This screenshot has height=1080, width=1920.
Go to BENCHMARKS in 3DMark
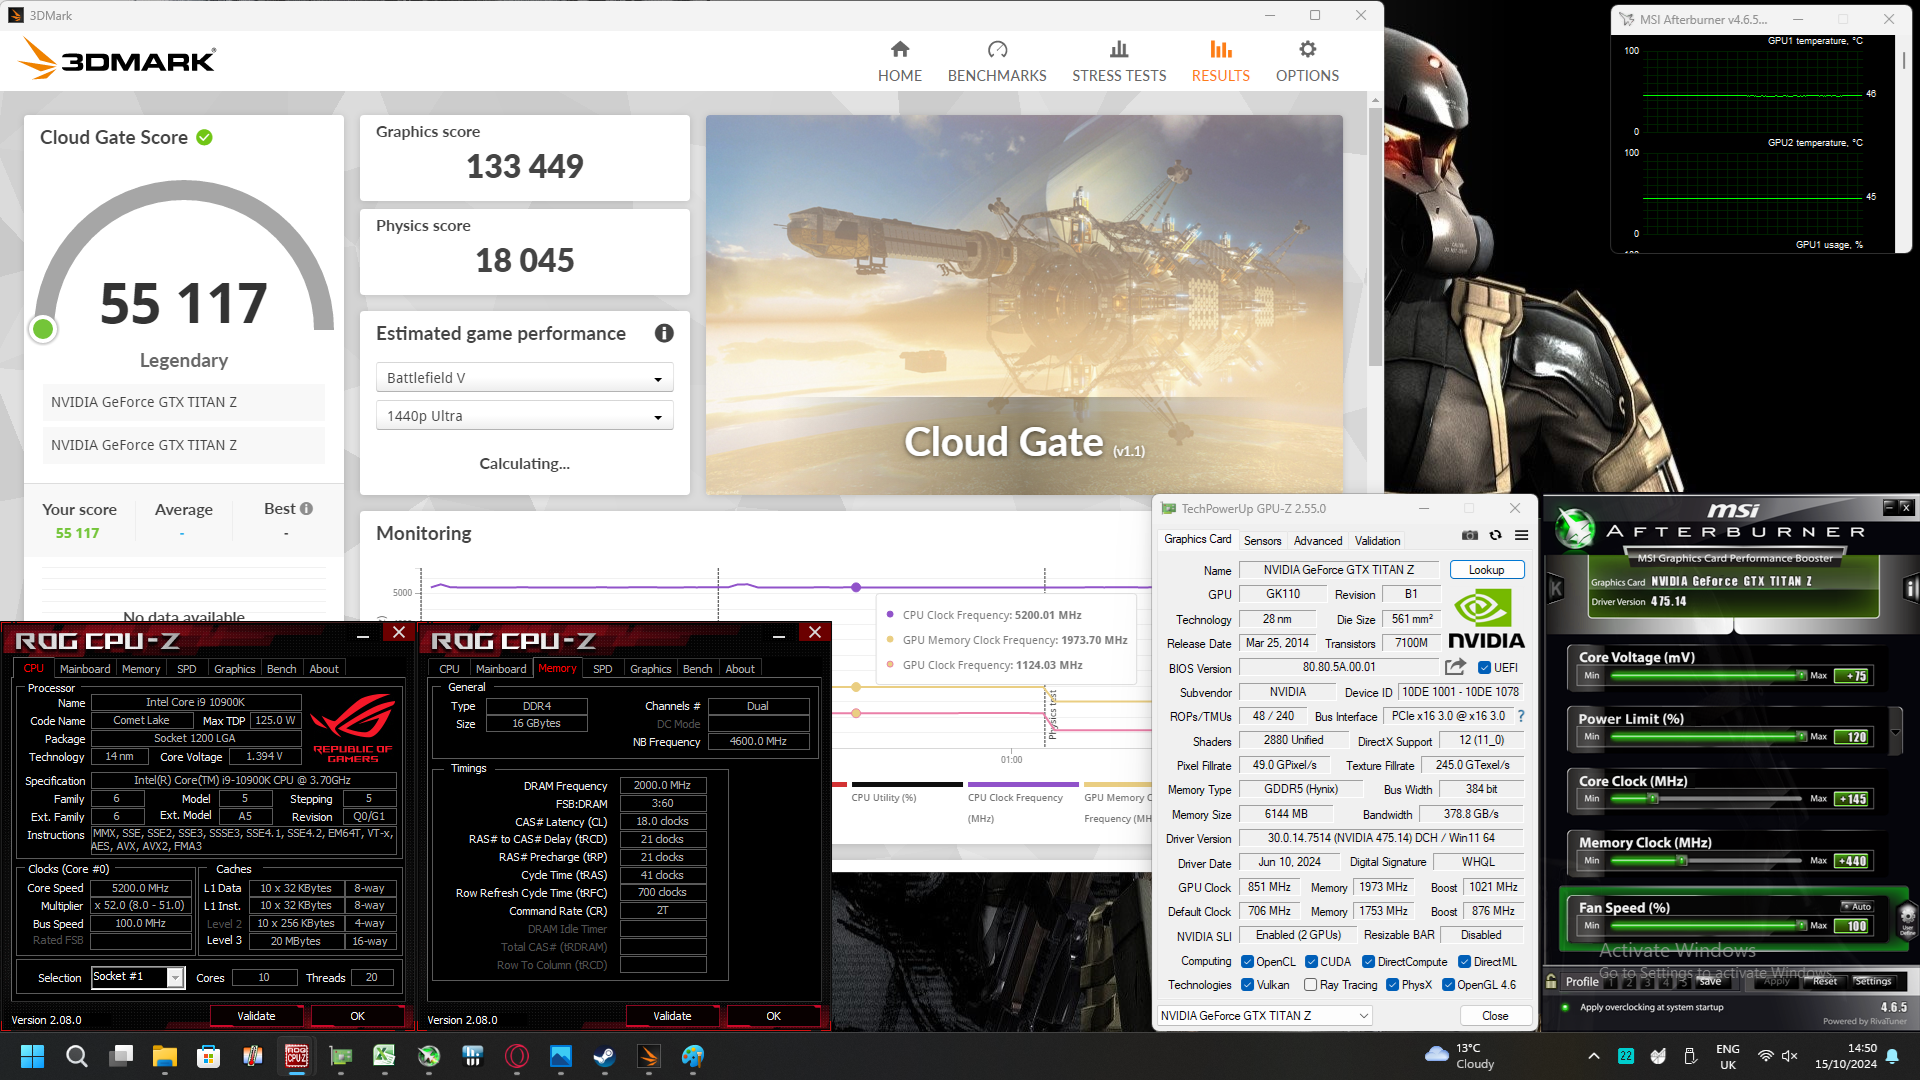(x=997, y=61)
